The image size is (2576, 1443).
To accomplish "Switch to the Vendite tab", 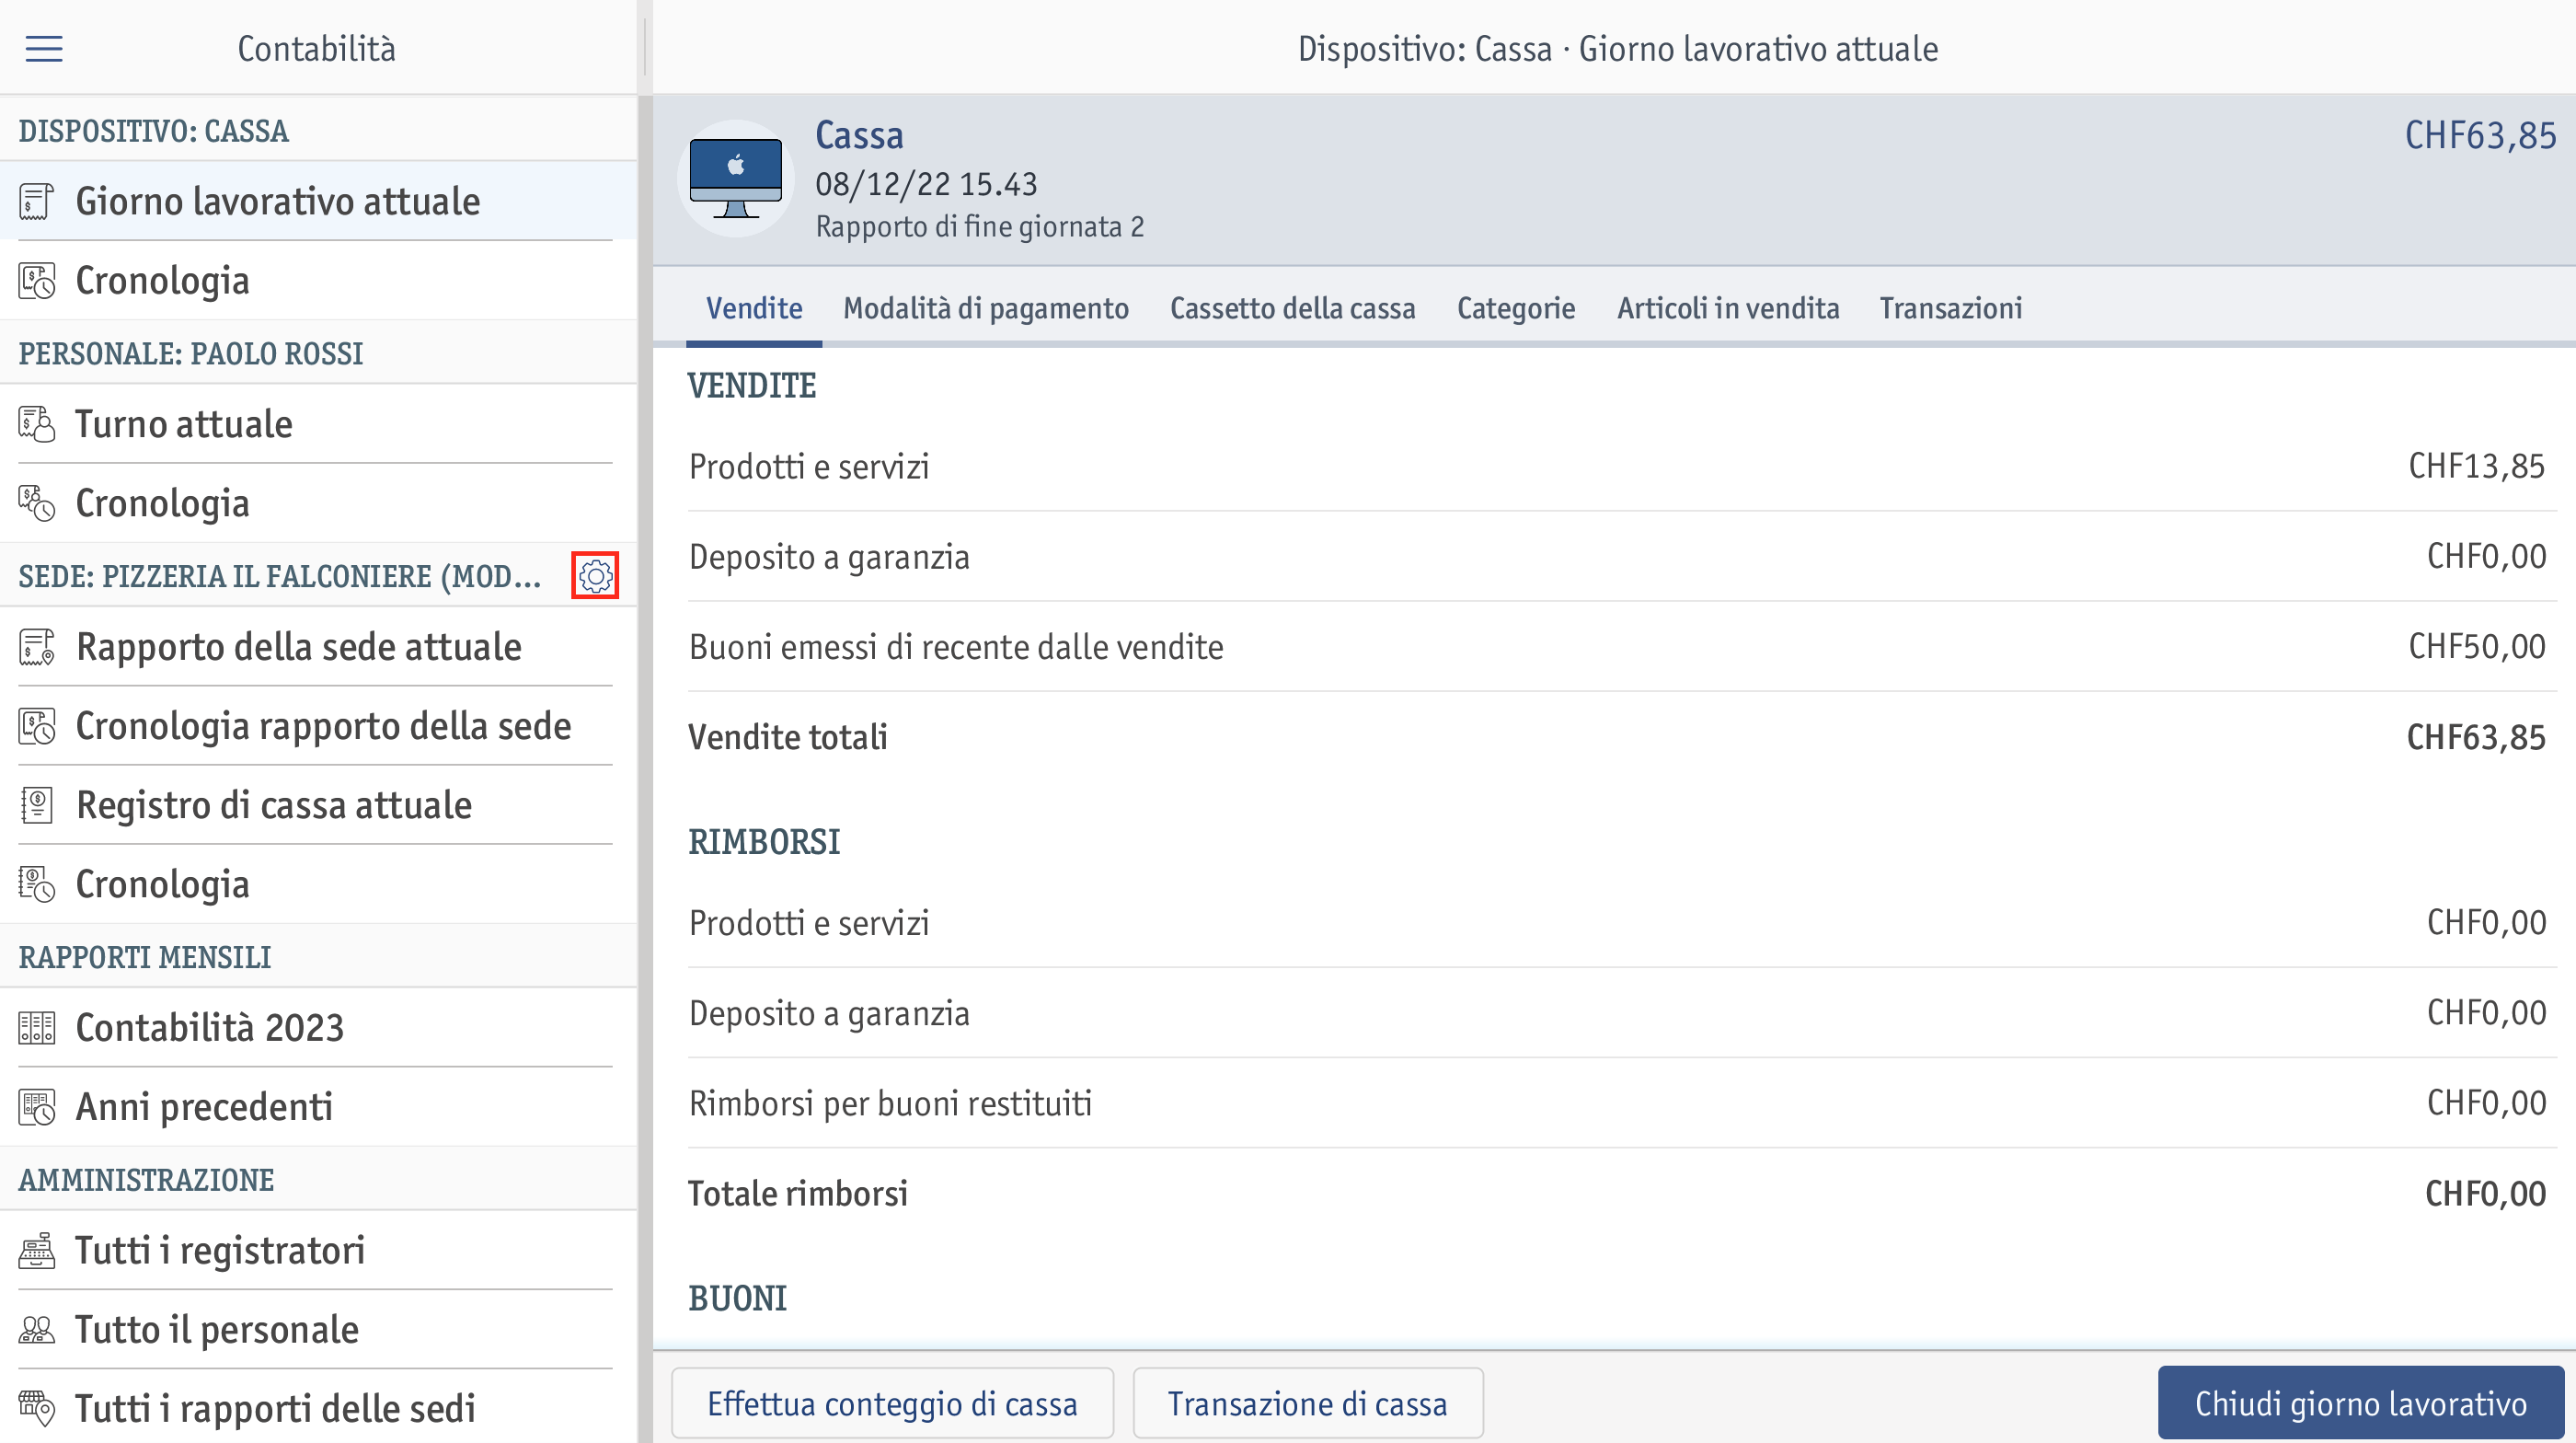I will (754, 308).
